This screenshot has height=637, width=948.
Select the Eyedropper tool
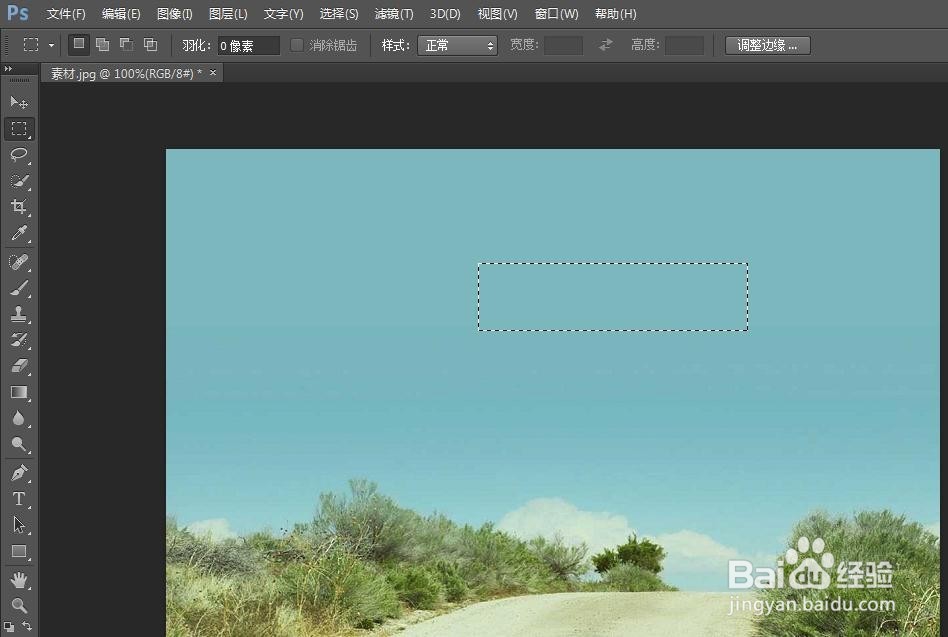point(19,233)
